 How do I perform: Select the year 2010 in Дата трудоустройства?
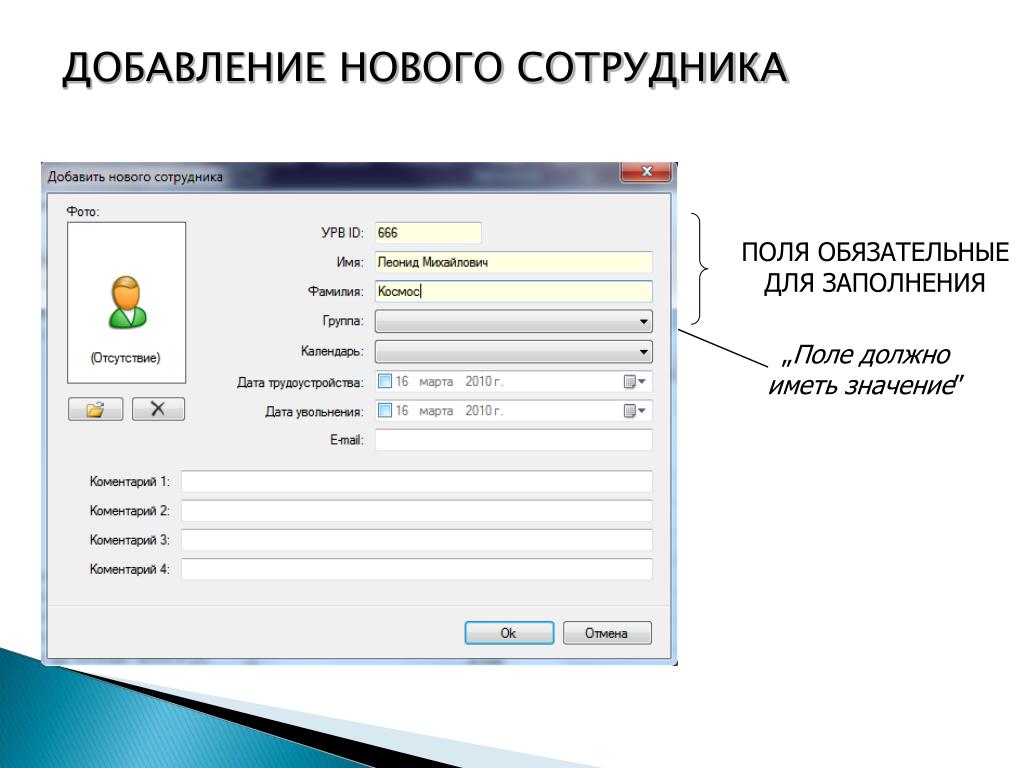(x=478, y=381)
